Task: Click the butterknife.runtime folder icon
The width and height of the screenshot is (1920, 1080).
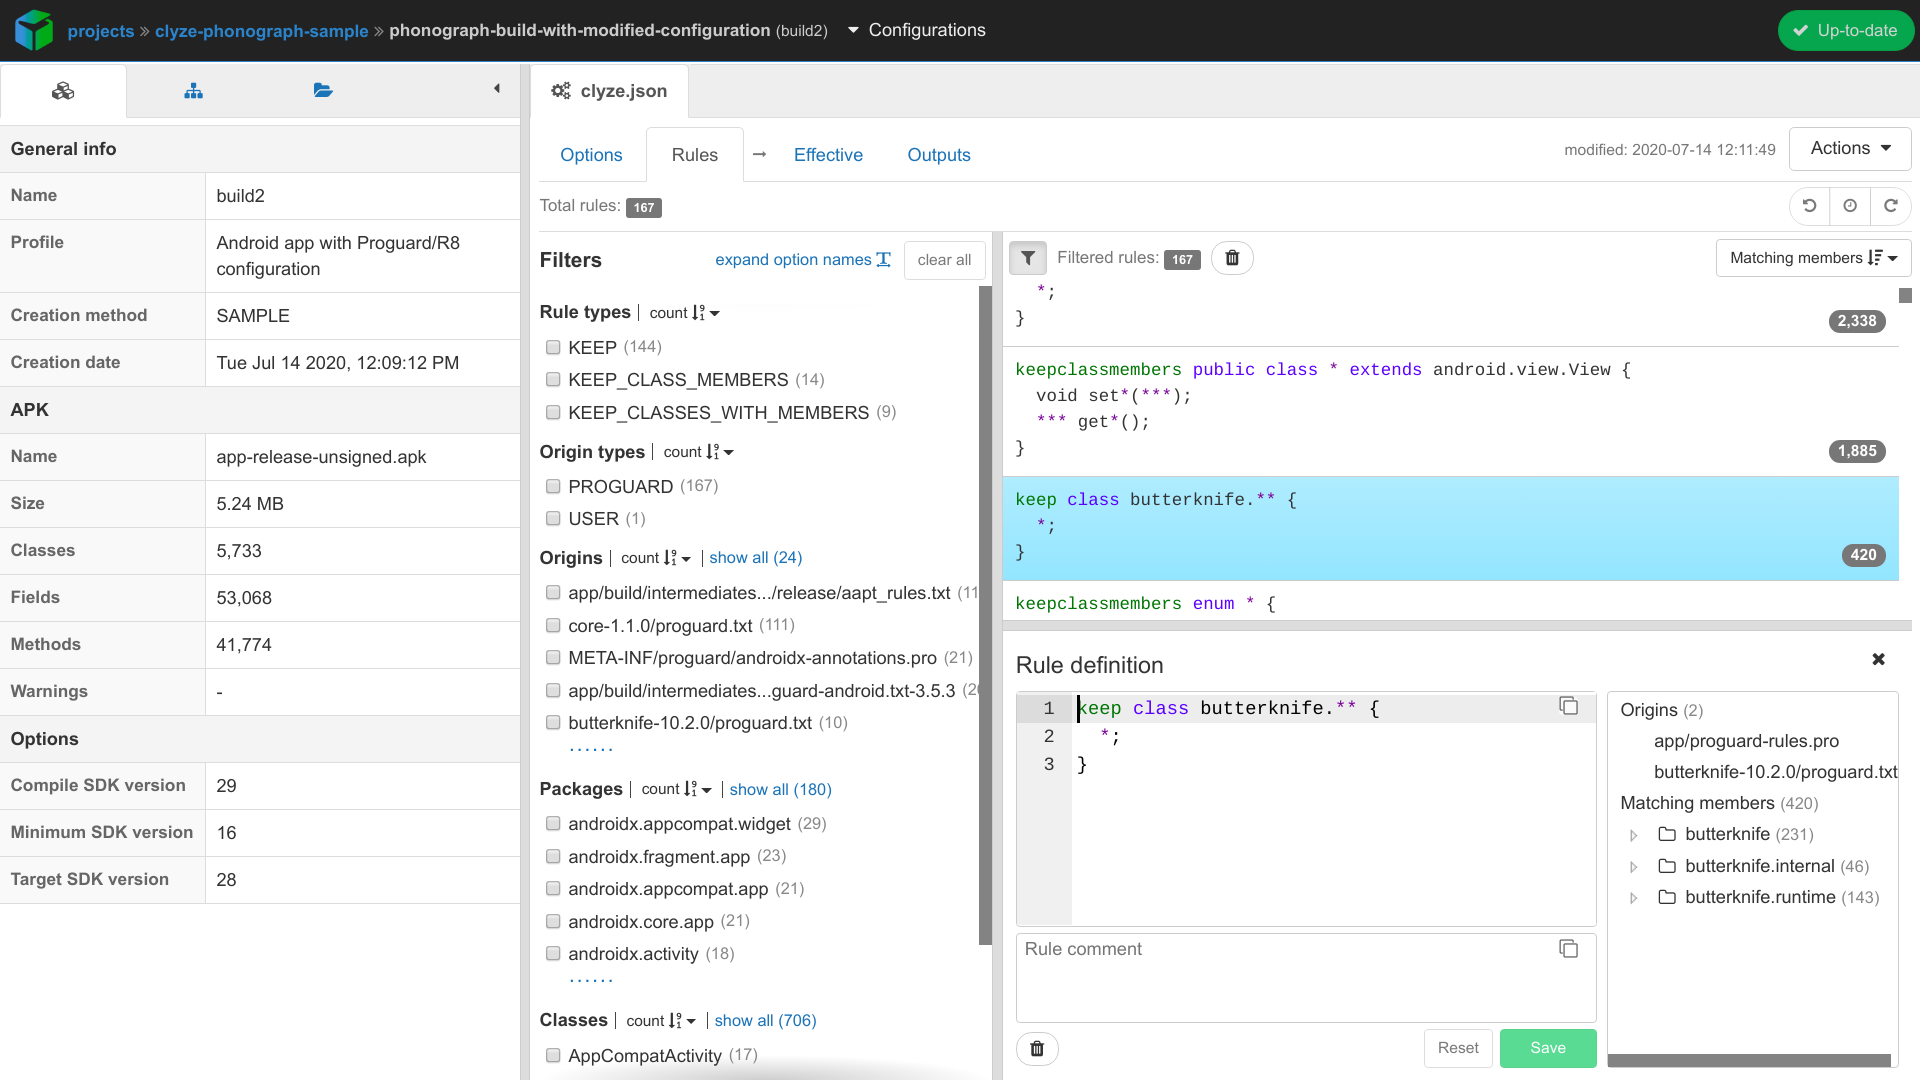Action: [1667, 897]
